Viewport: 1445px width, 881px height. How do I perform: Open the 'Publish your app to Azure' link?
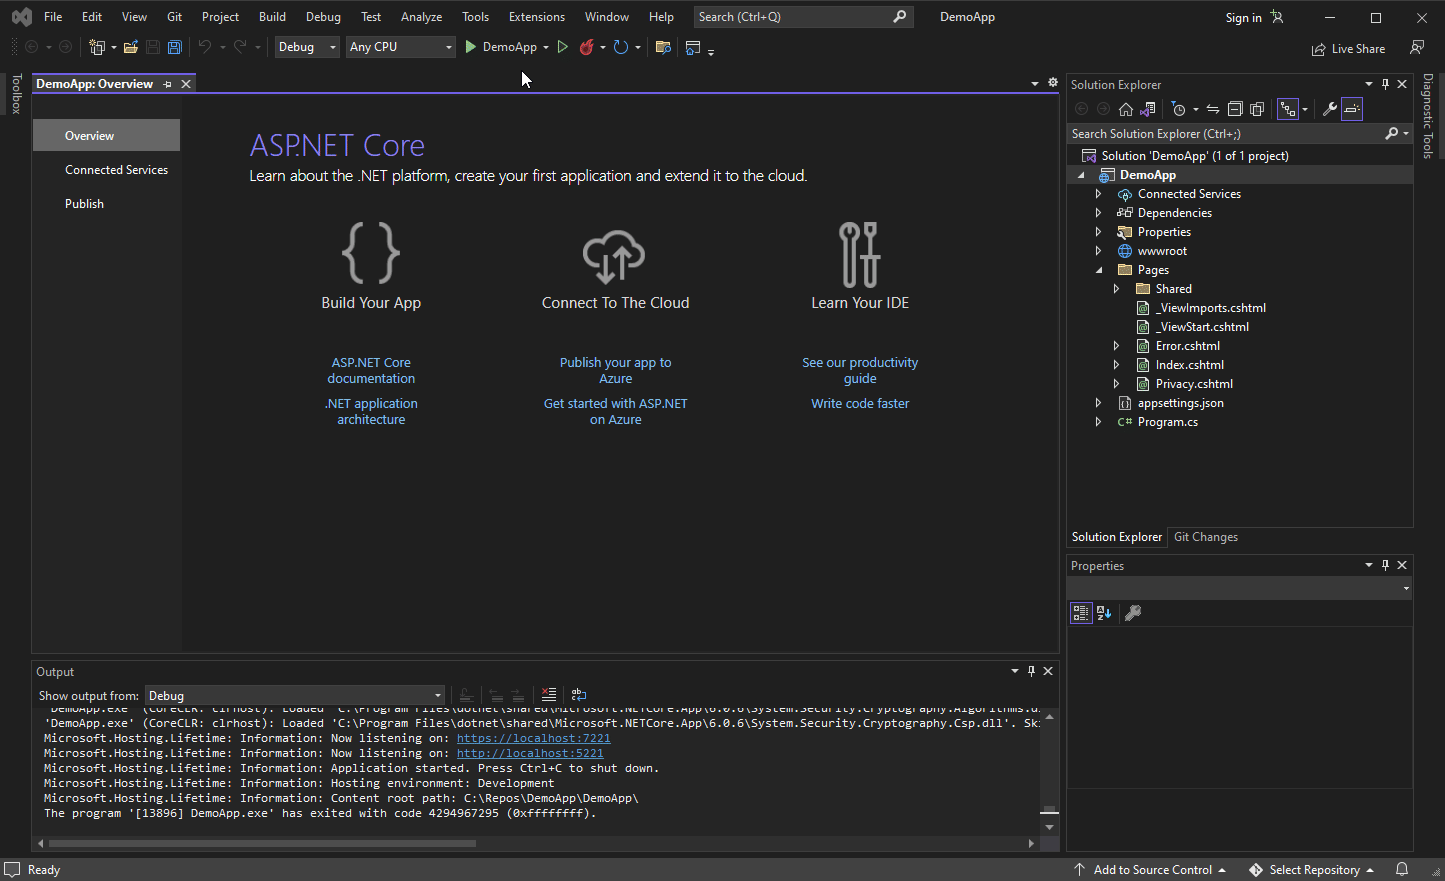pyautogui.click(x=615, y=370)
